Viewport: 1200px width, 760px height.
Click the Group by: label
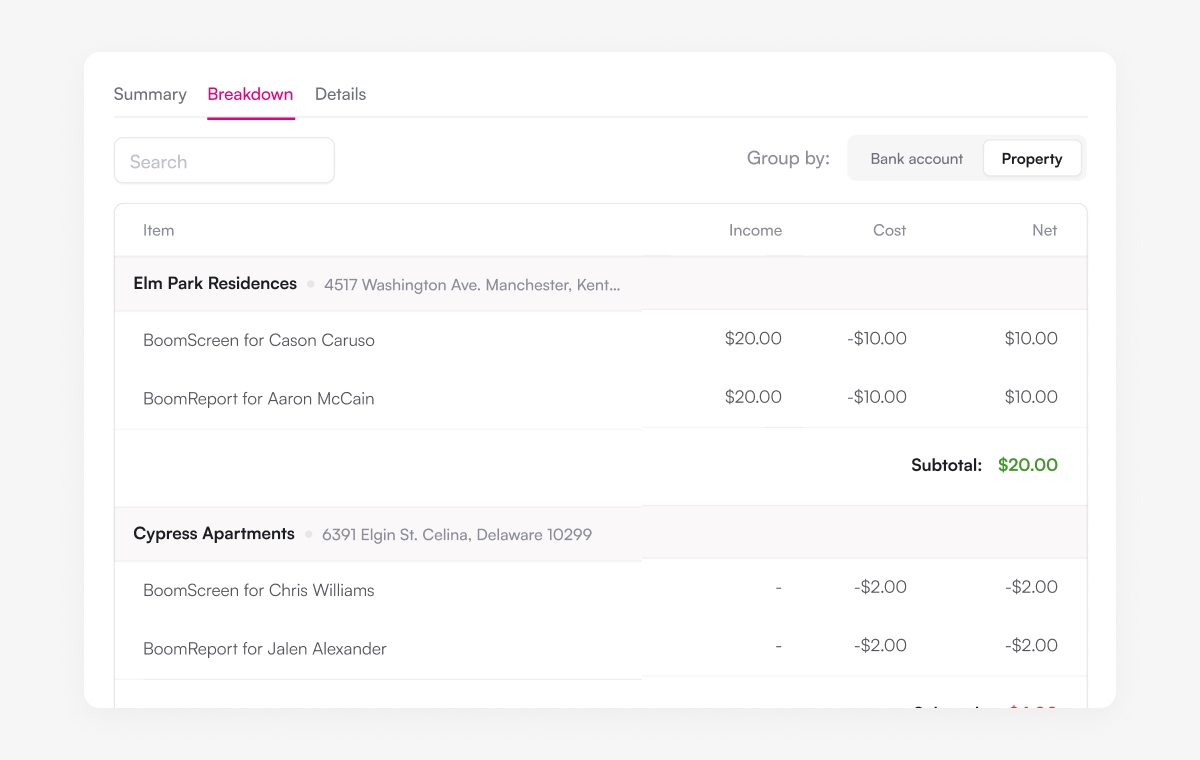(788, 158)
